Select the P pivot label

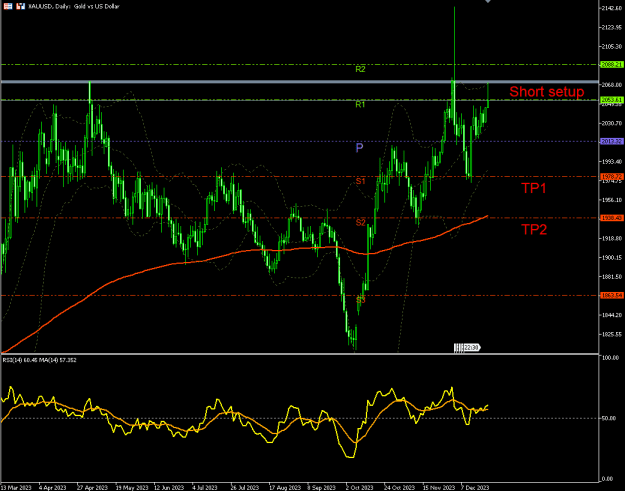[359, 148]
